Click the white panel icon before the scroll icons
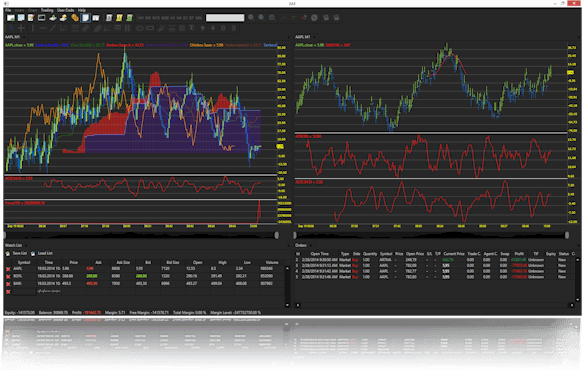This screenshot has width=583, height=371. (x=96, y=17)
